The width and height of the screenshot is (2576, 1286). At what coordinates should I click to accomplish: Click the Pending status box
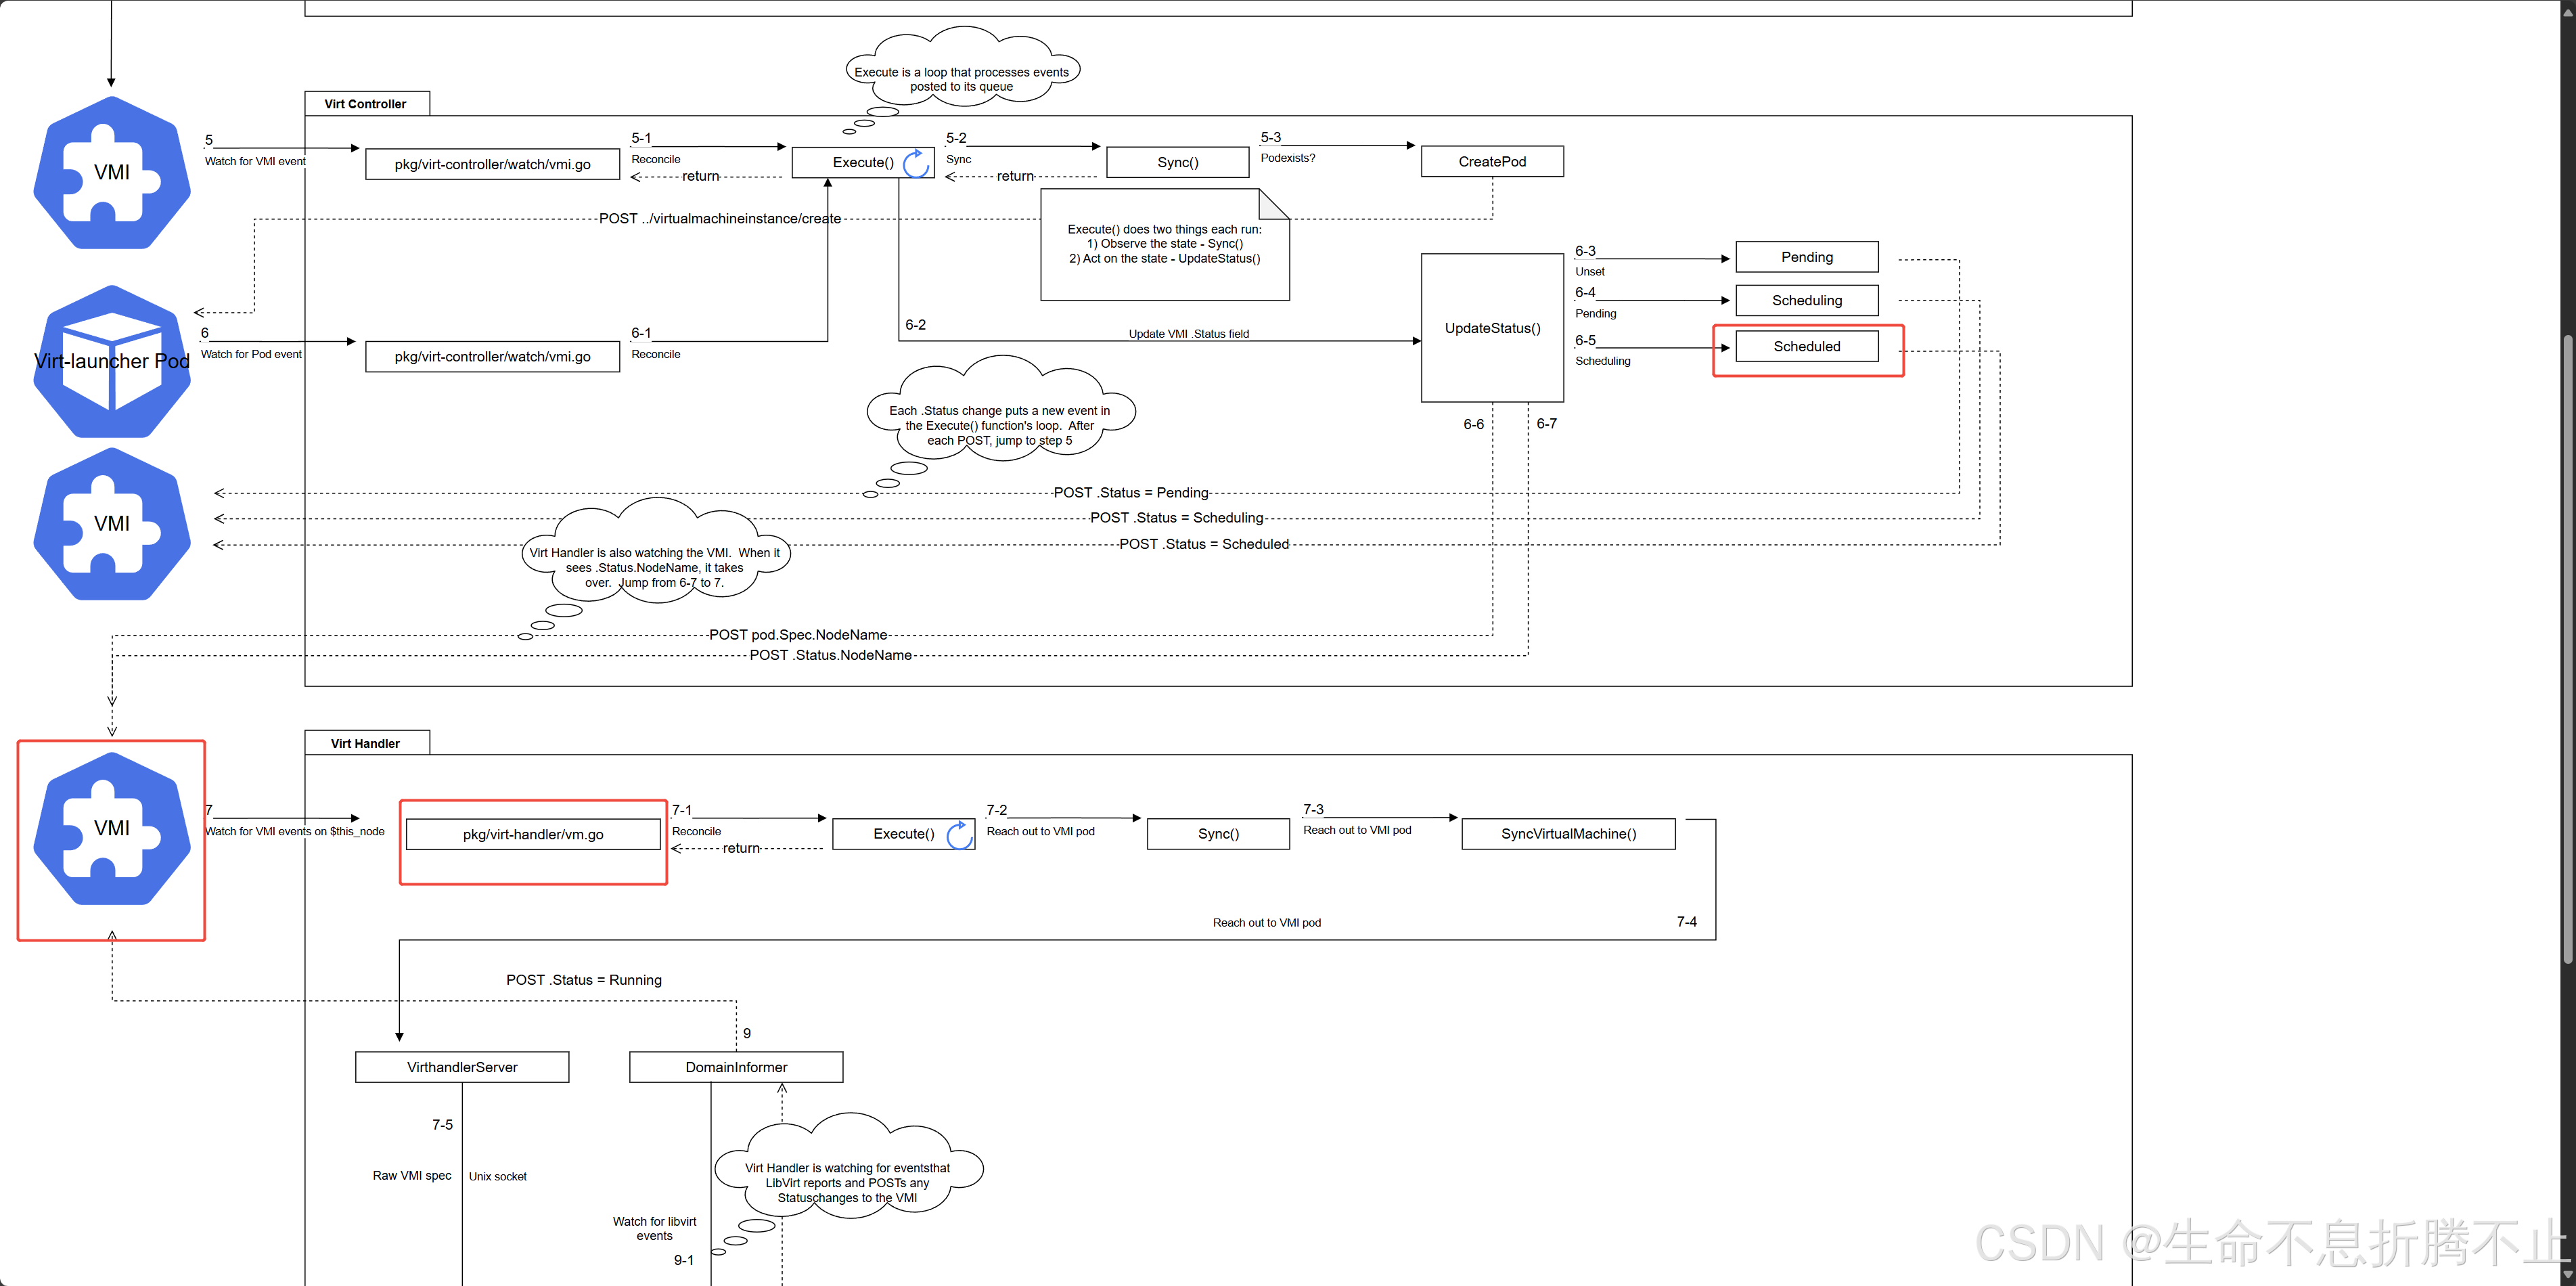click(1806, 257)
